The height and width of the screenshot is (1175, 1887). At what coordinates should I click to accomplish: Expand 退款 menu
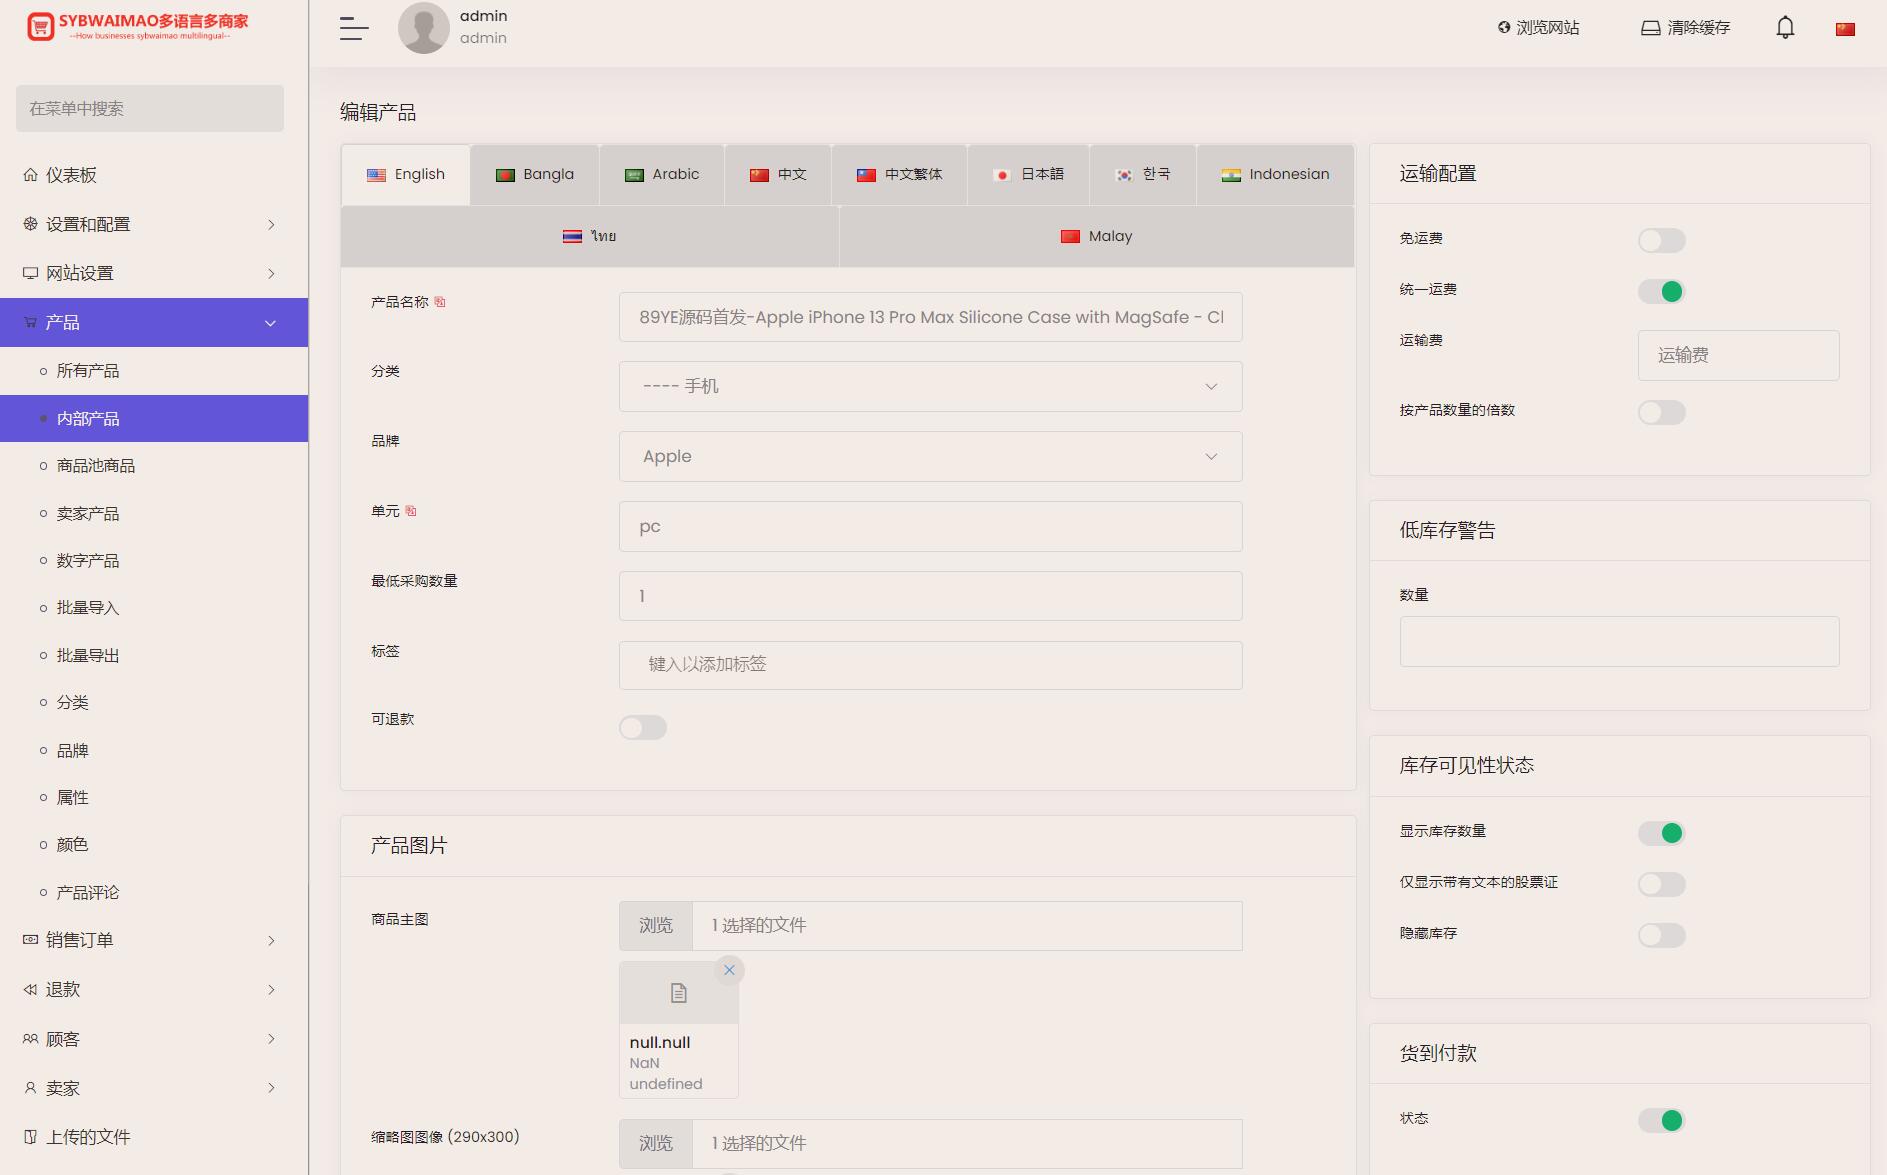[154, 989]
